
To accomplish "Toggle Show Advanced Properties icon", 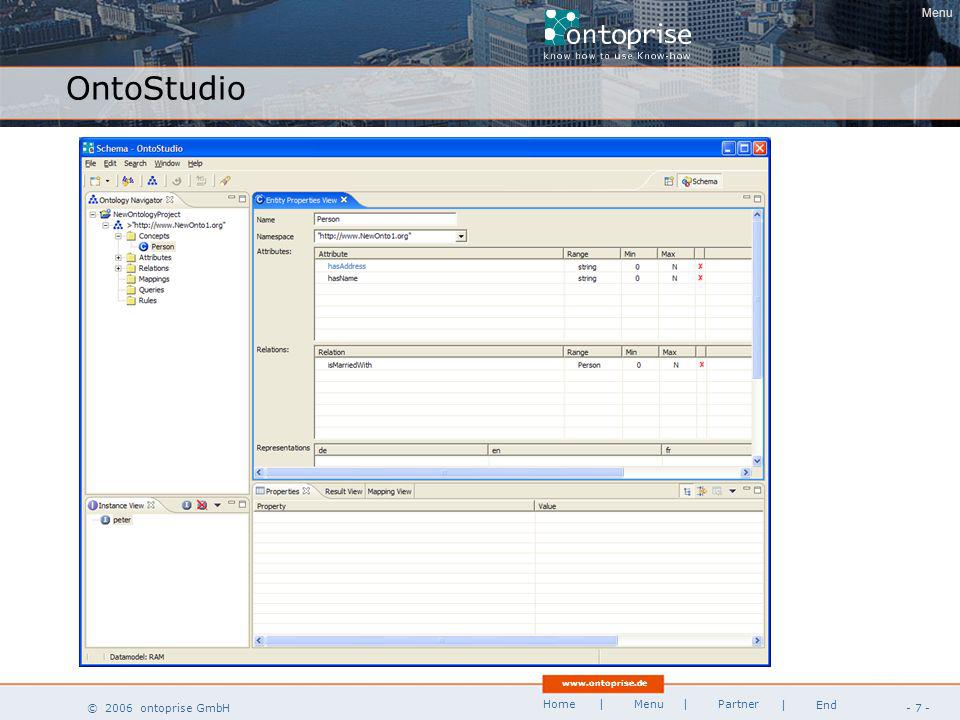I will coord(702,491).
